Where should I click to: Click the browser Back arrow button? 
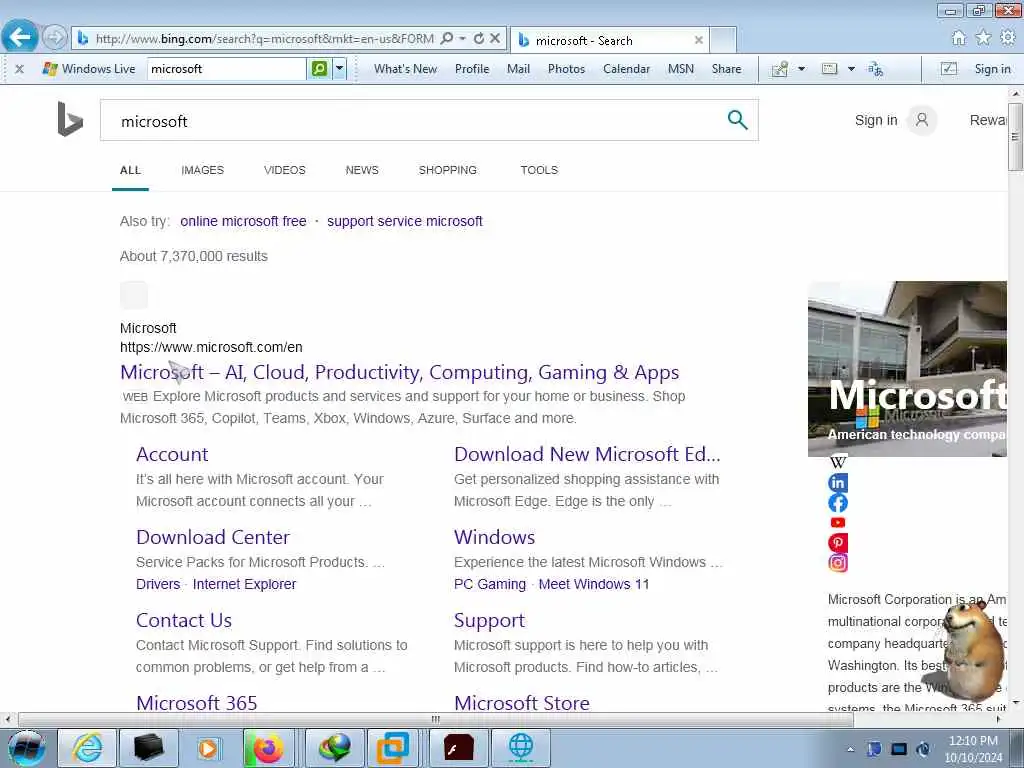[20, 37]
